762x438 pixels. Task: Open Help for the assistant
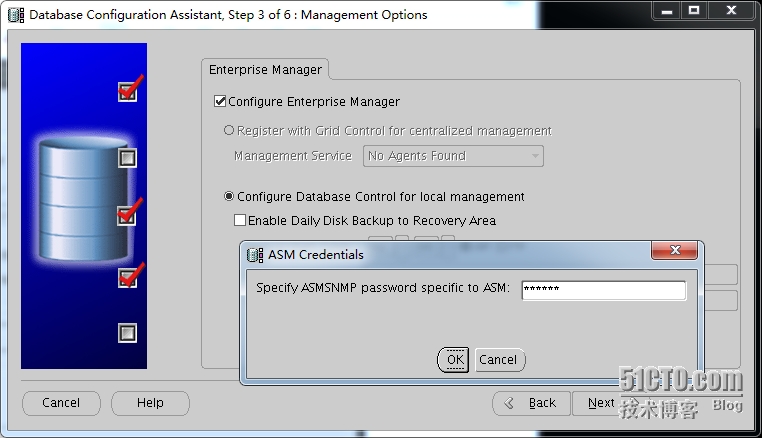[x=150, y=403]
